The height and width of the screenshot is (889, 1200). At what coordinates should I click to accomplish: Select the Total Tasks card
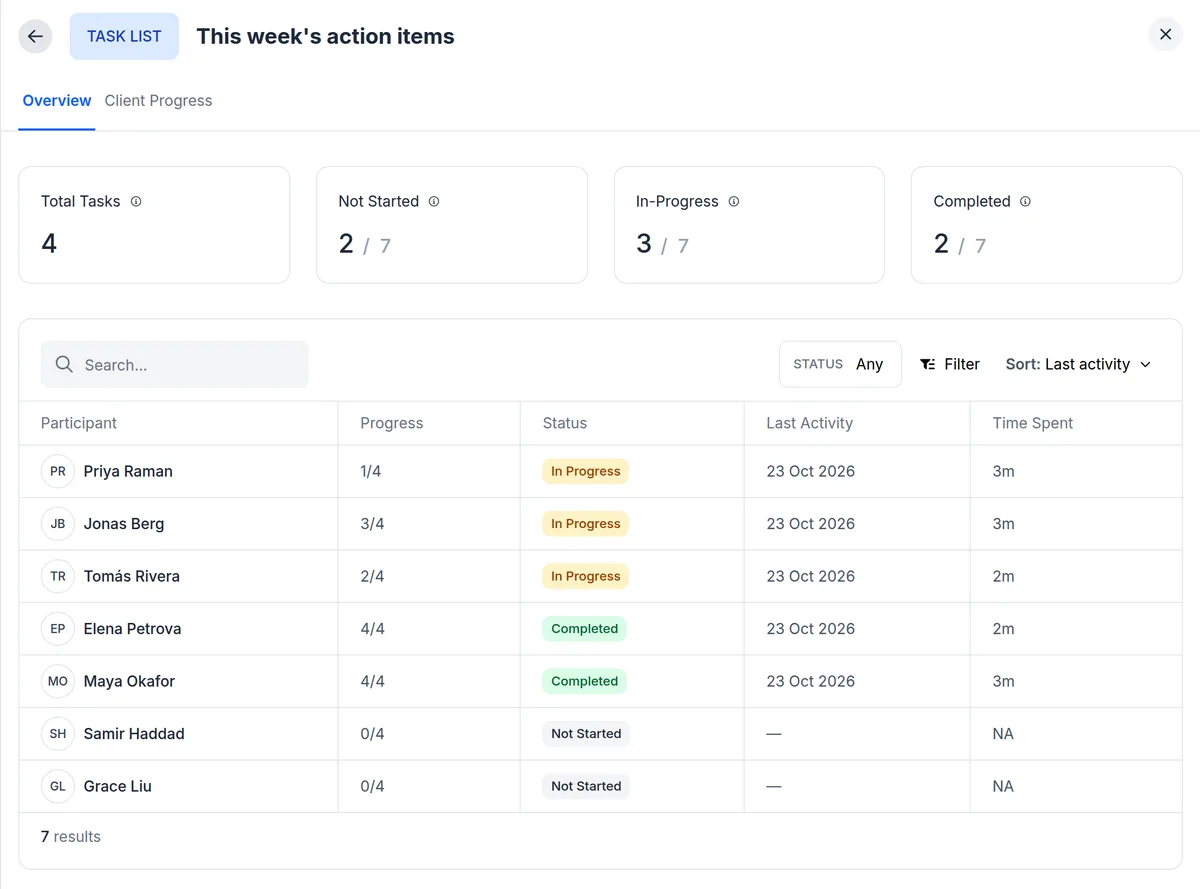pyautogui.click(x=154, y=225)
